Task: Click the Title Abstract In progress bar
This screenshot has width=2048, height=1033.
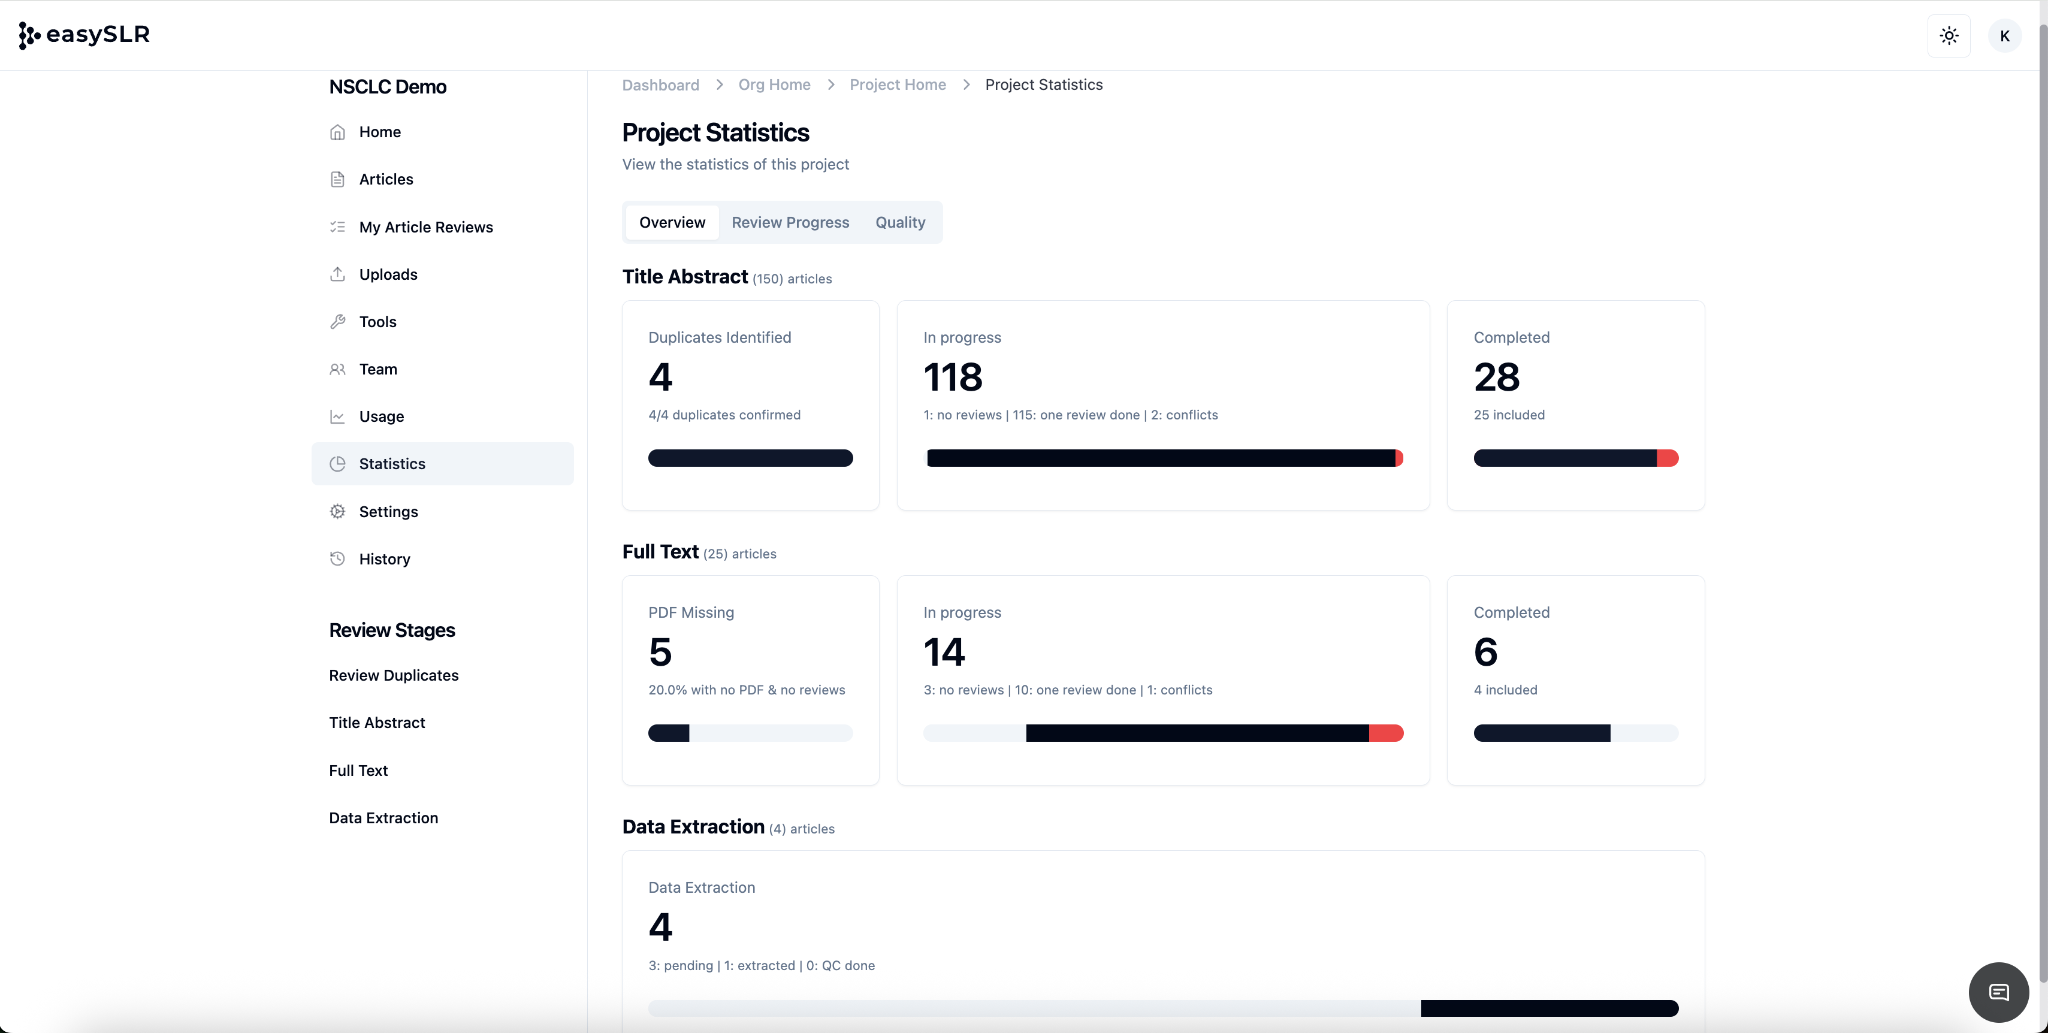Action: (x=1163, y=458)
